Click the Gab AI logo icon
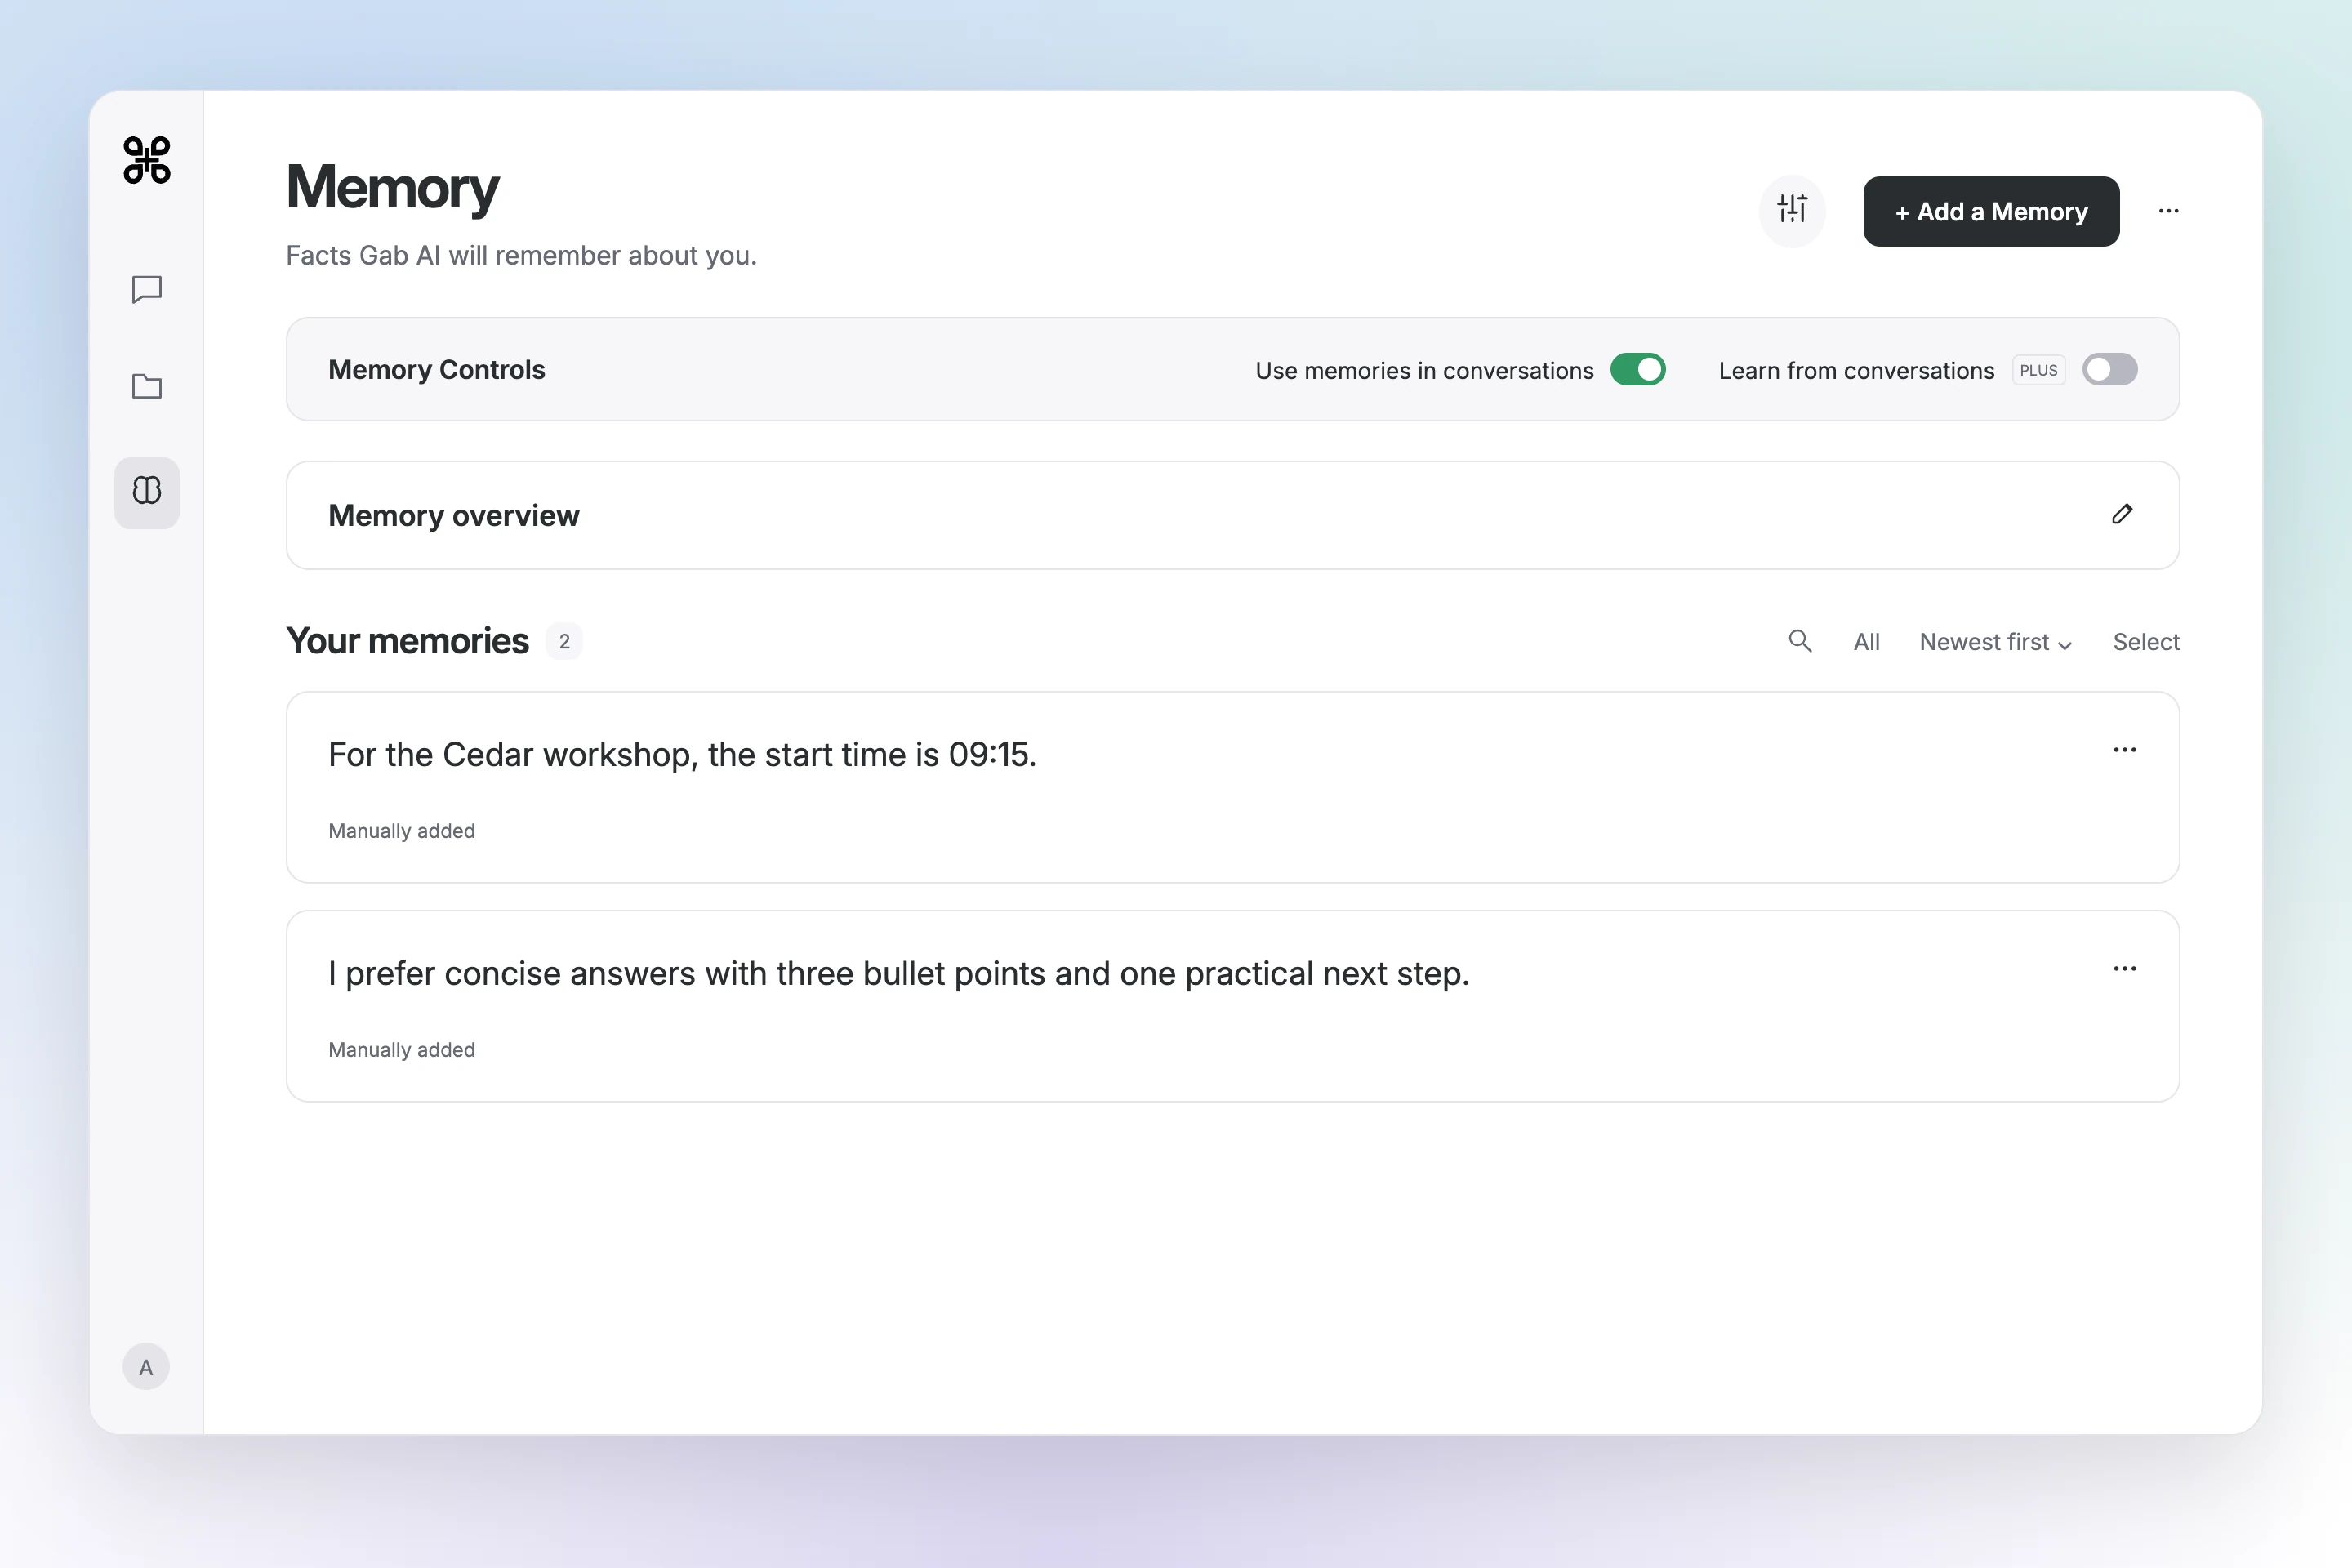2352x1568 pixels. click(x=147, y=160)
